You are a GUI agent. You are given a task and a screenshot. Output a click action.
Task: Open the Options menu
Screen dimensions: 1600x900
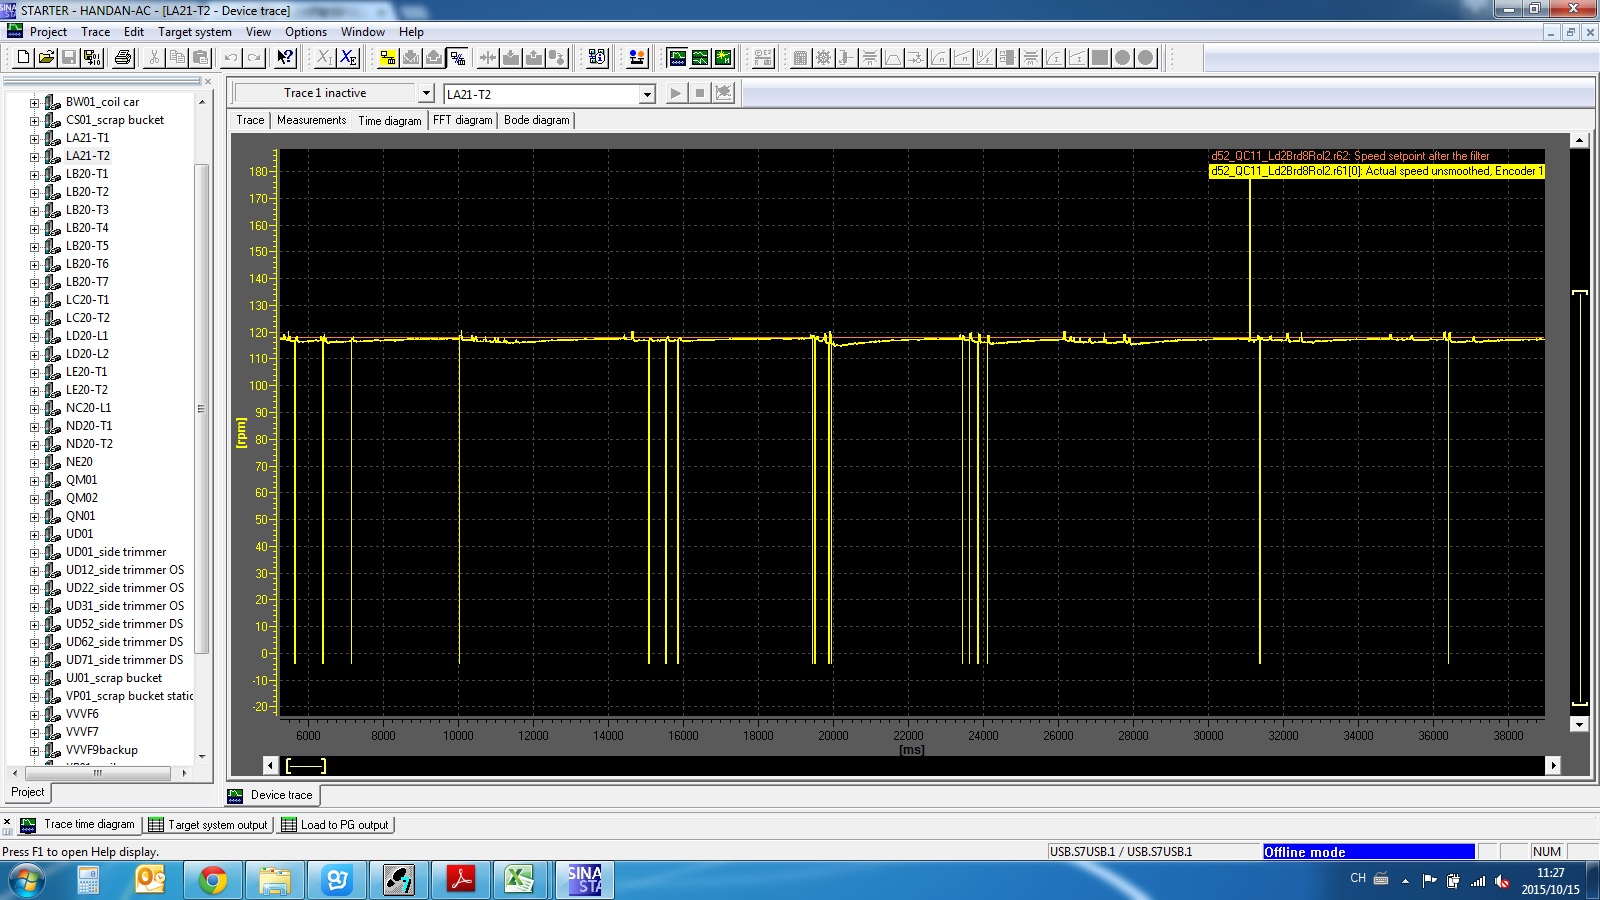point(306,32)
